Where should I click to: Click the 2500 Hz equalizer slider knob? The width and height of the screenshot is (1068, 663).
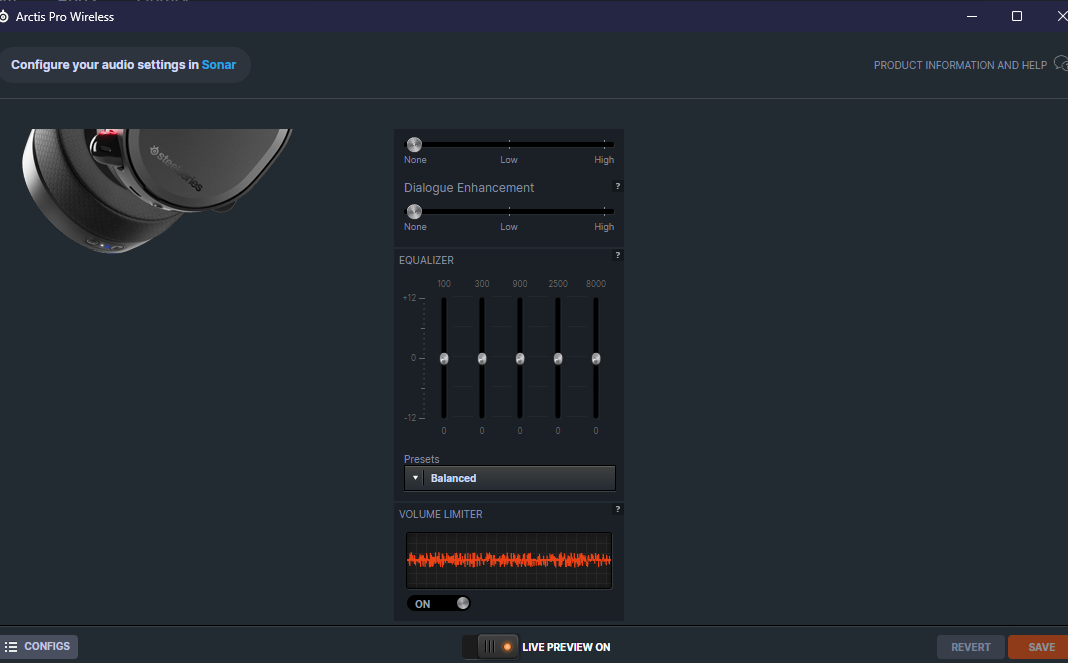click(558, 358)
